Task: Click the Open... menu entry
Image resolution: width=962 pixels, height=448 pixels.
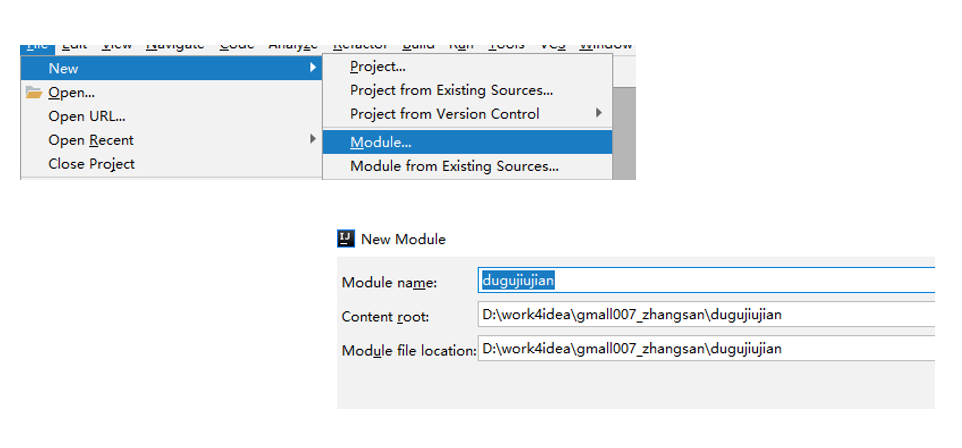Action: point(72,93)
